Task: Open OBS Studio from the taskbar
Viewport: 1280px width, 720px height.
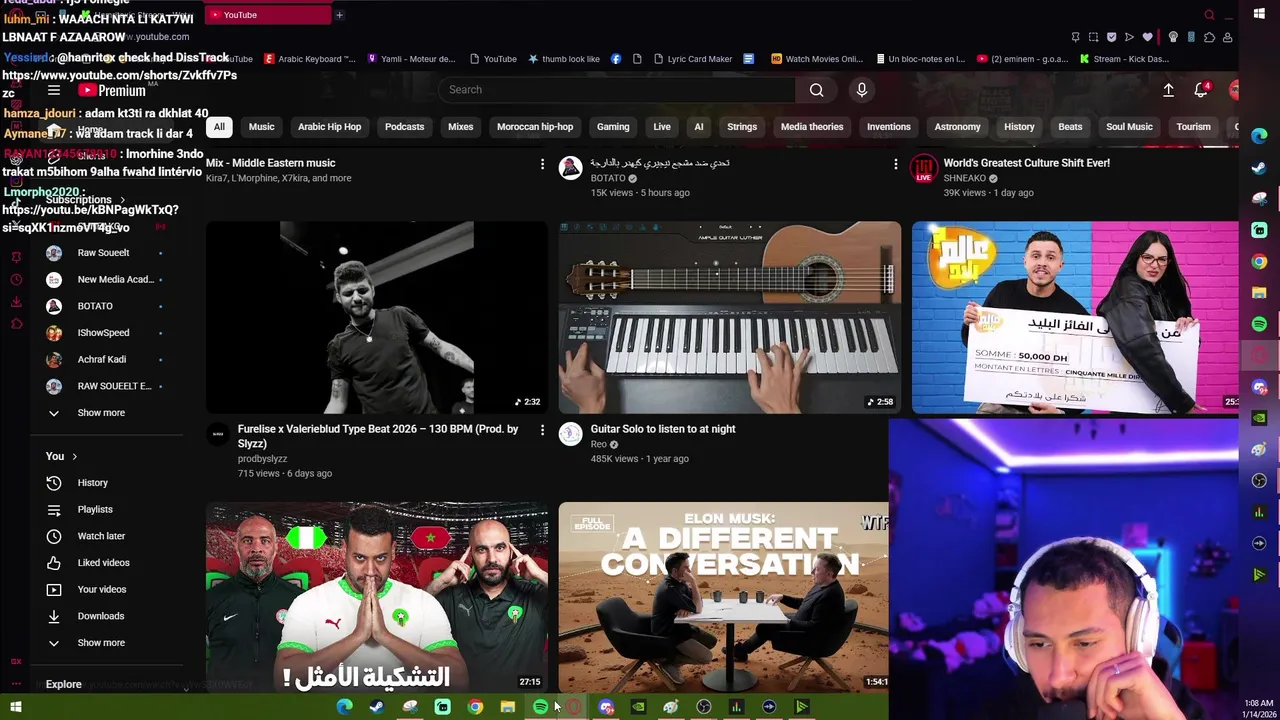Action: tap(704, 707)
